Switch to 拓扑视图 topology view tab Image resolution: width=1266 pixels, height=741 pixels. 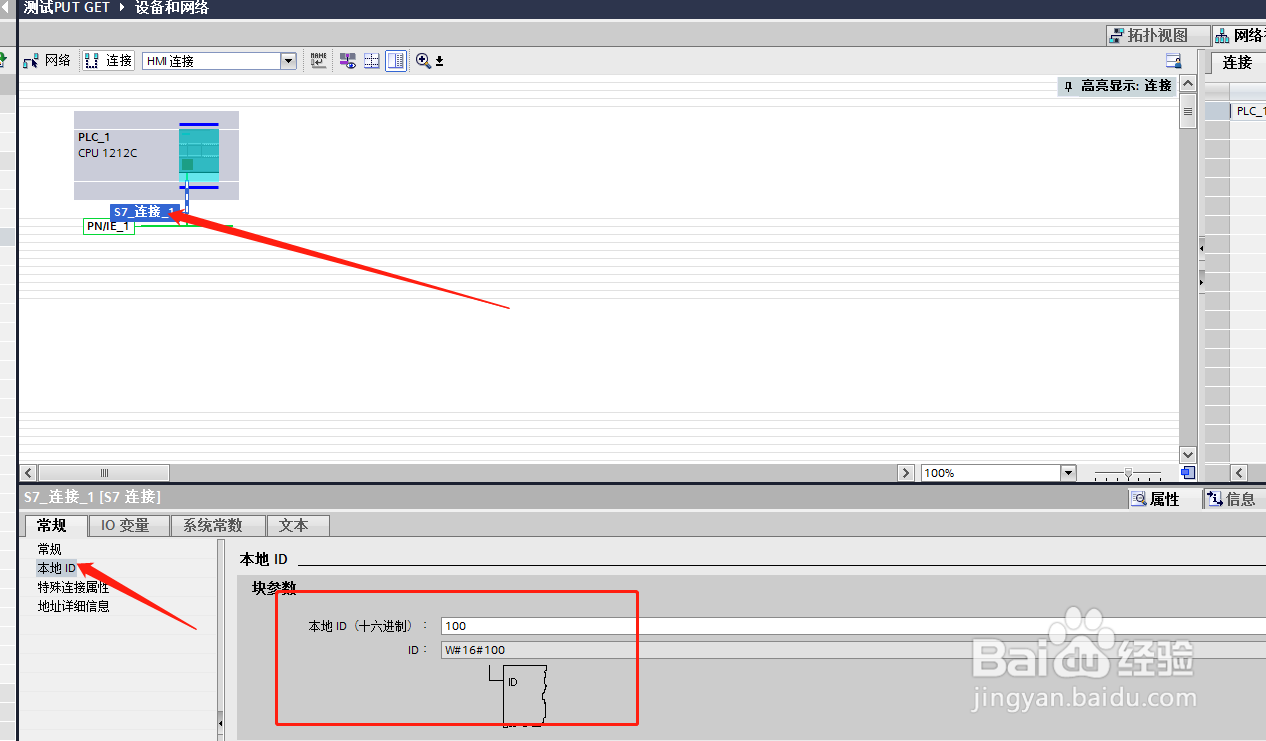[x=1158, y=36]
